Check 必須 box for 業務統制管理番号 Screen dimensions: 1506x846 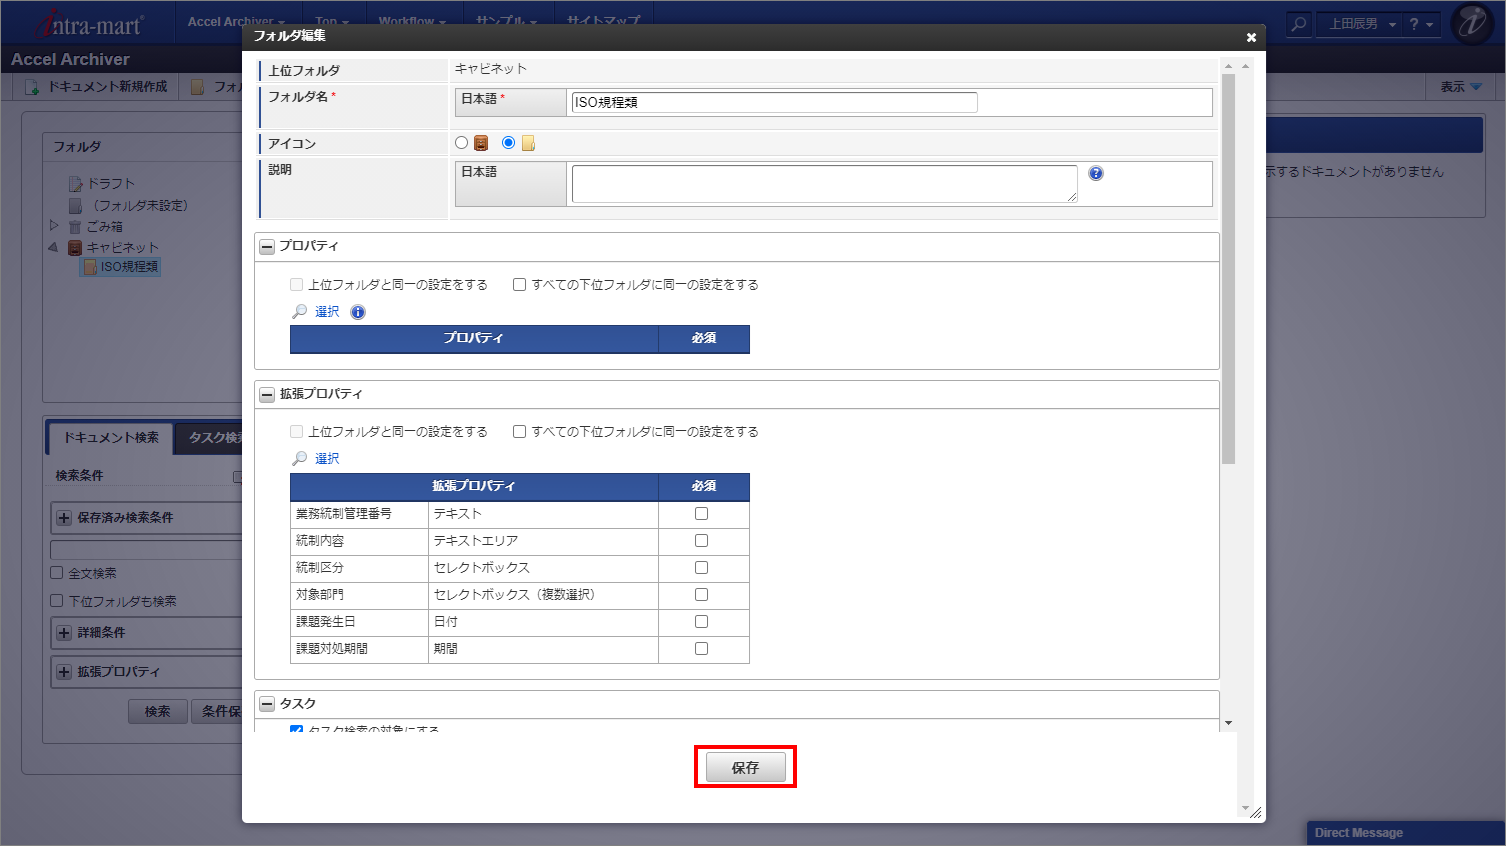(701, 514)
